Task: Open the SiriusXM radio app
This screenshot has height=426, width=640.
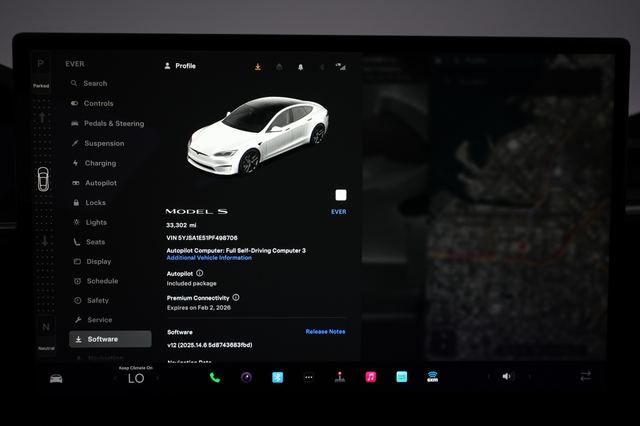Action: 433,377
